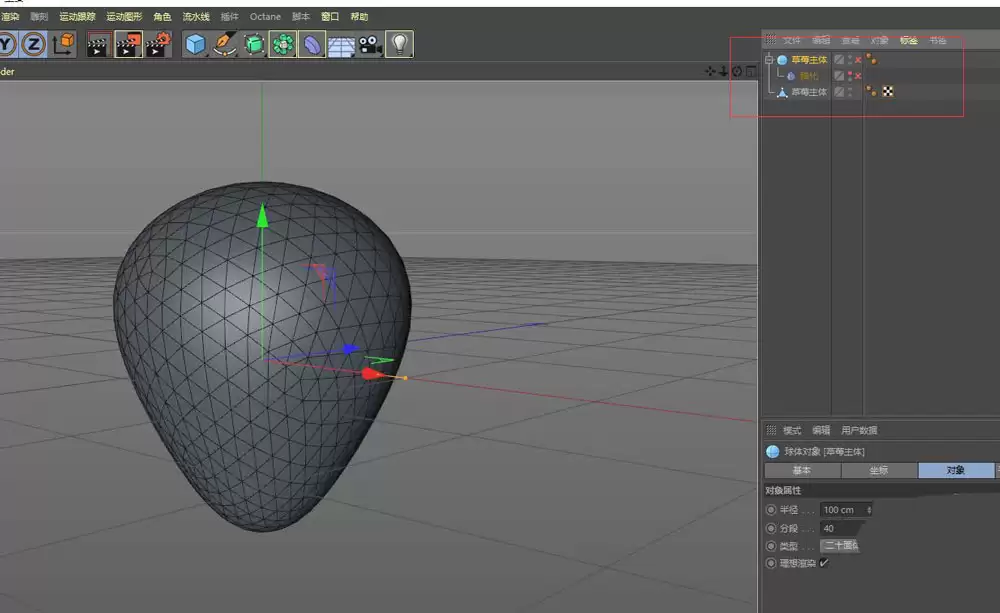Image resolution: width=1000 pixels, height=613 pixels.
Task: Switch to the 坐标 tab
Action: (x=880, y=470)
